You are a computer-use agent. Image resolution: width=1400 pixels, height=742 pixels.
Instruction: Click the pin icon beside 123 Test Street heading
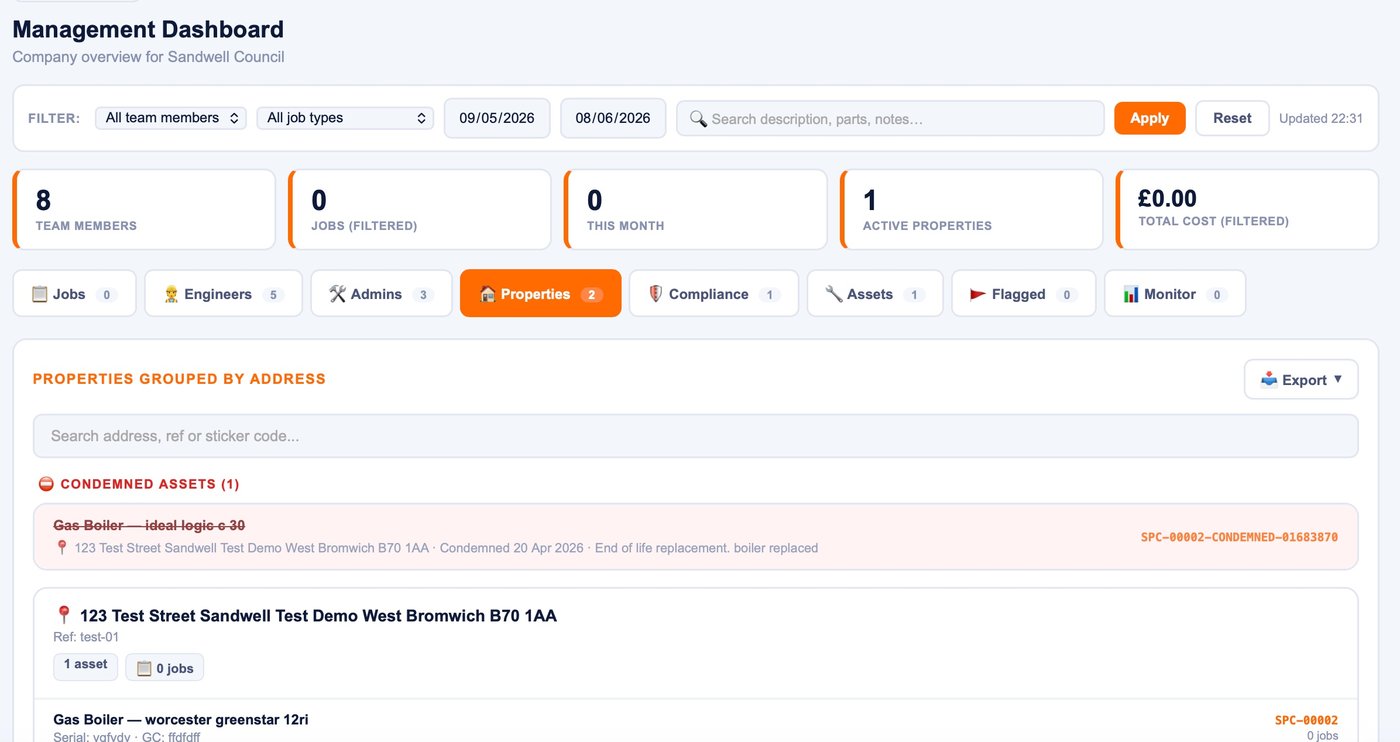click(64, 615)
